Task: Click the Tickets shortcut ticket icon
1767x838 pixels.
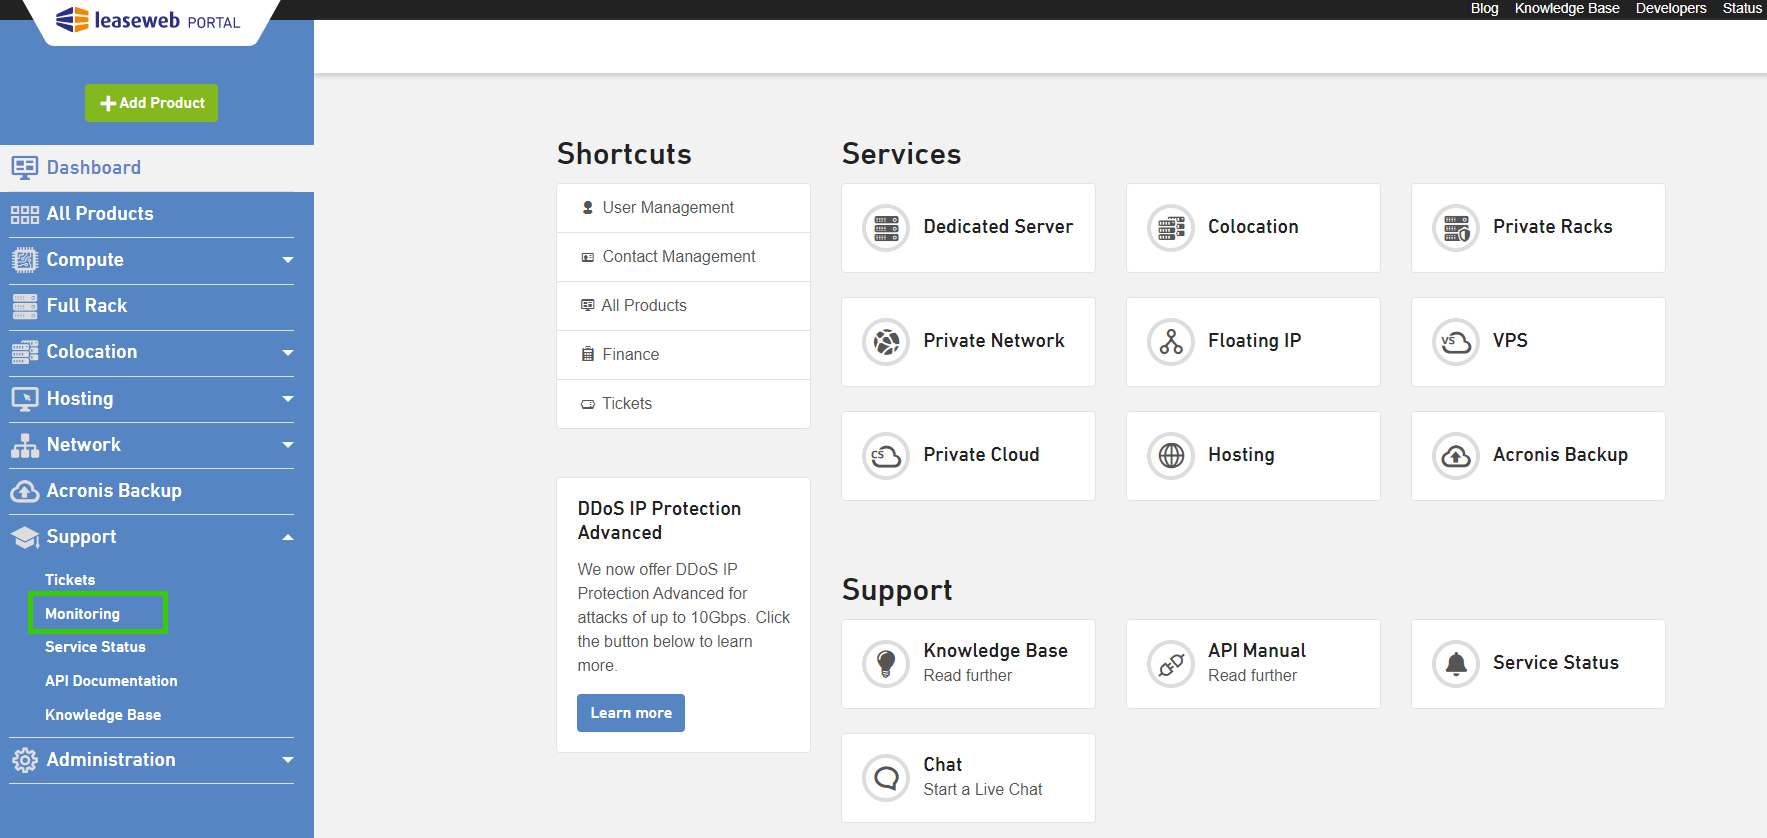Action: (588, 405)
